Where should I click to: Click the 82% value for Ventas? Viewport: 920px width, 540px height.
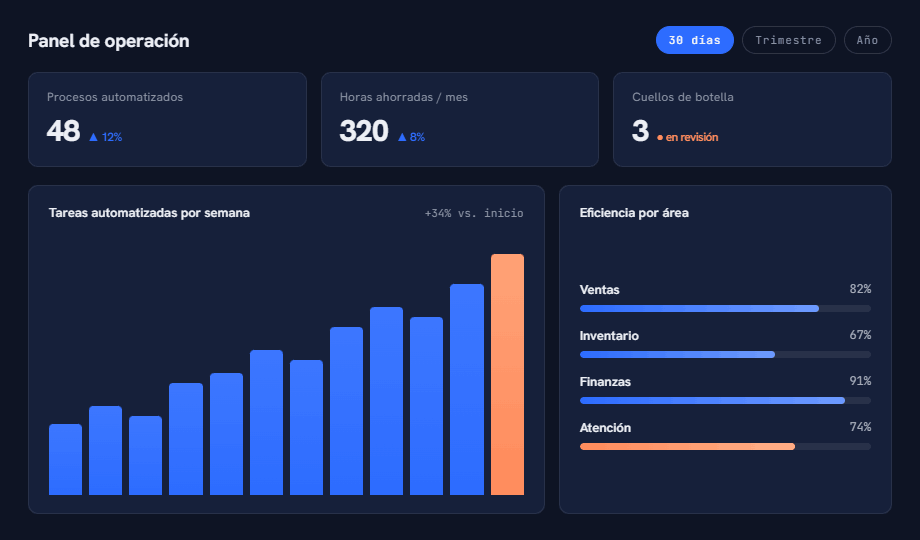tap(860, 289)
